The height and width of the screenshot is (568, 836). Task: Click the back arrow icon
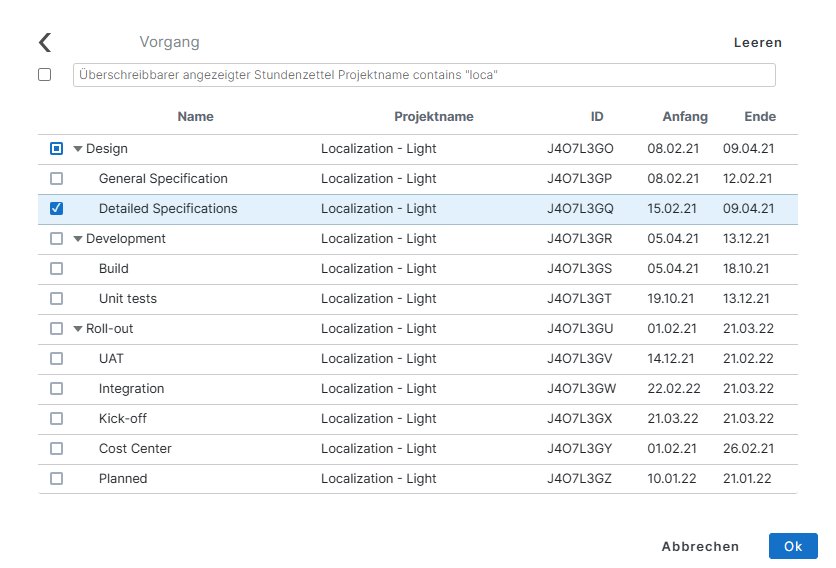point(44,42)
